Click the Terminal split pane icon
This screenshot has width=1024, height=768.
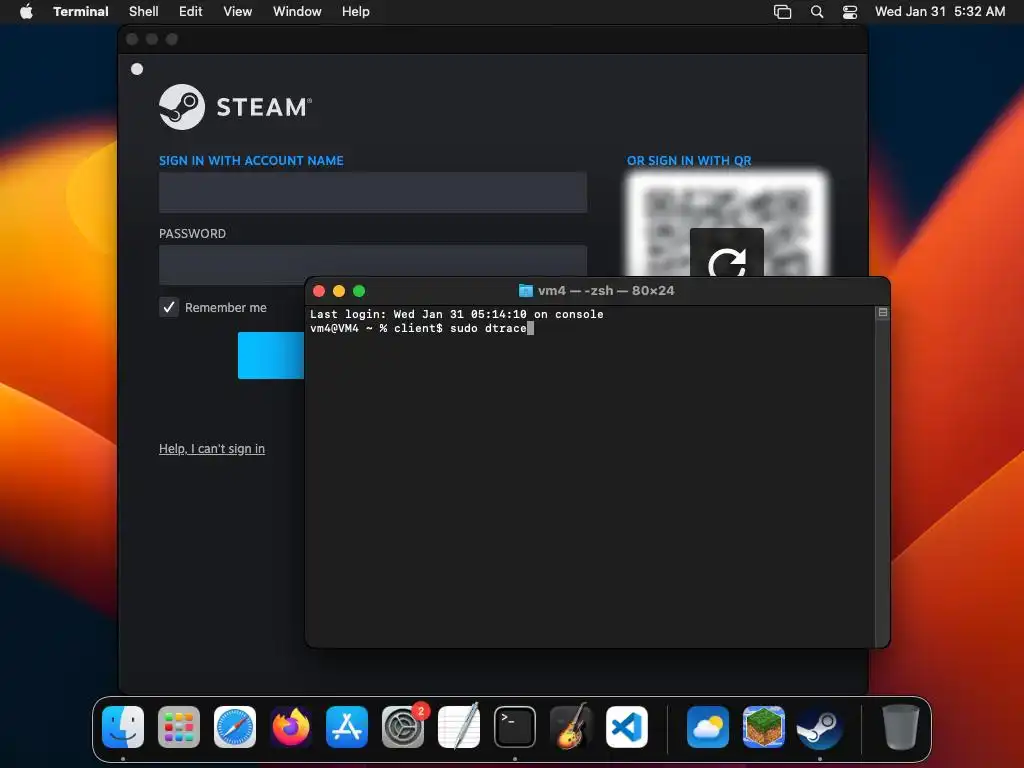point(882,313)
